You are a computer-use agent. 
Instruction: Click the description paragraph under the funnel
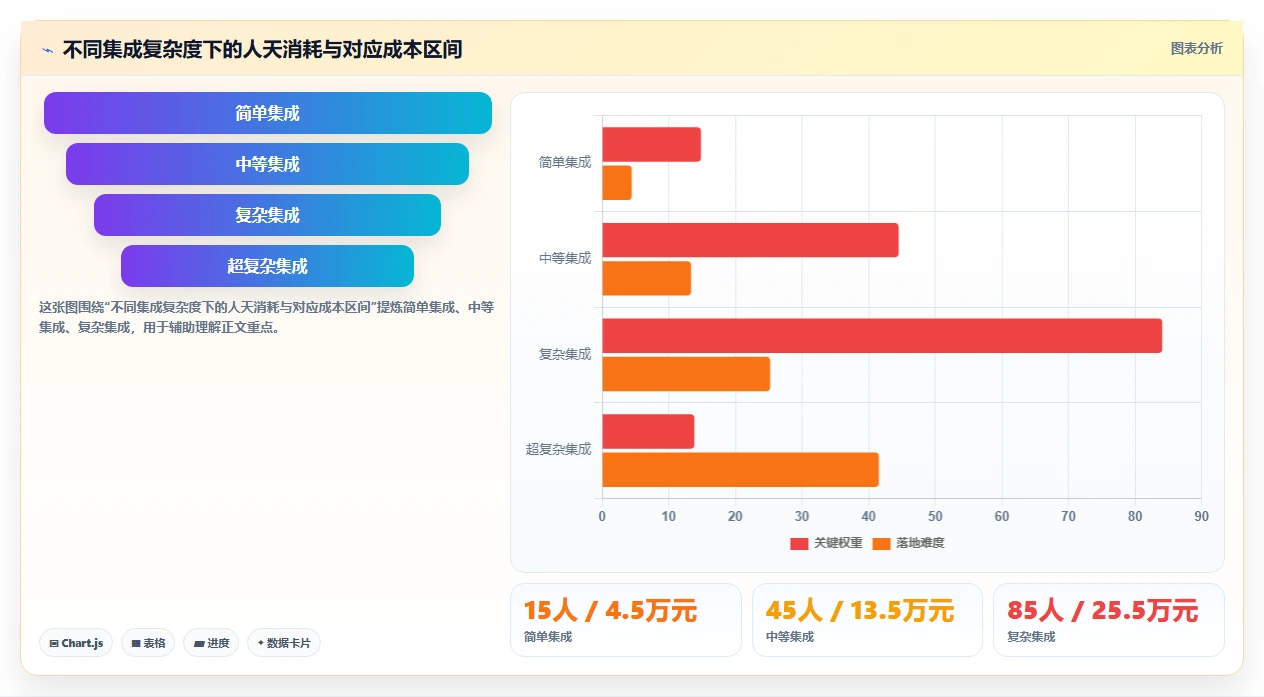click(x=266, y=317)
